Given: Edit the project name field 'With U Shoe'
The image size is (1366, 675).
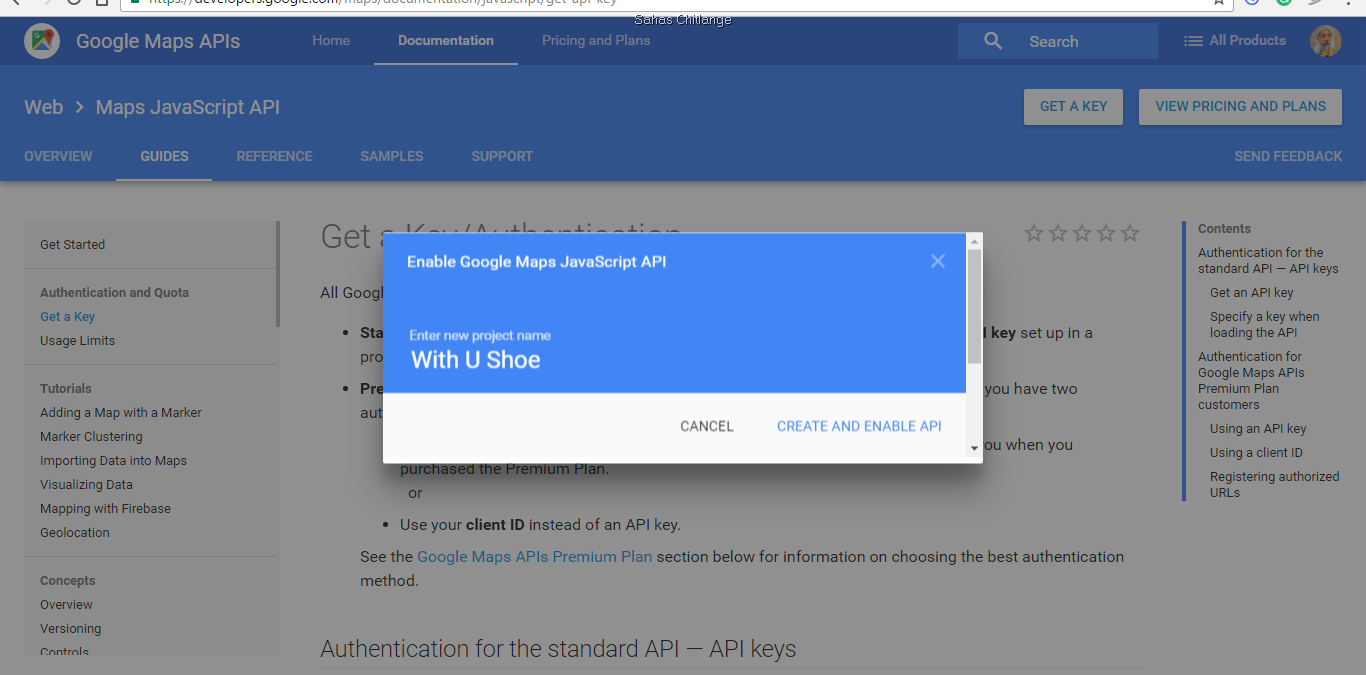Looking at the screenshot, I should pyautogui.click(x=476, y=360).
